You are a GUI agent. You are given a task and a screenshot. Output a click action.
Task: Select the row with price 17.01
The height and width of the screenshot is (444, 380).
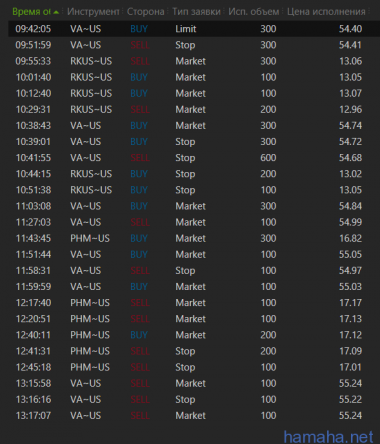coord(189,367)
